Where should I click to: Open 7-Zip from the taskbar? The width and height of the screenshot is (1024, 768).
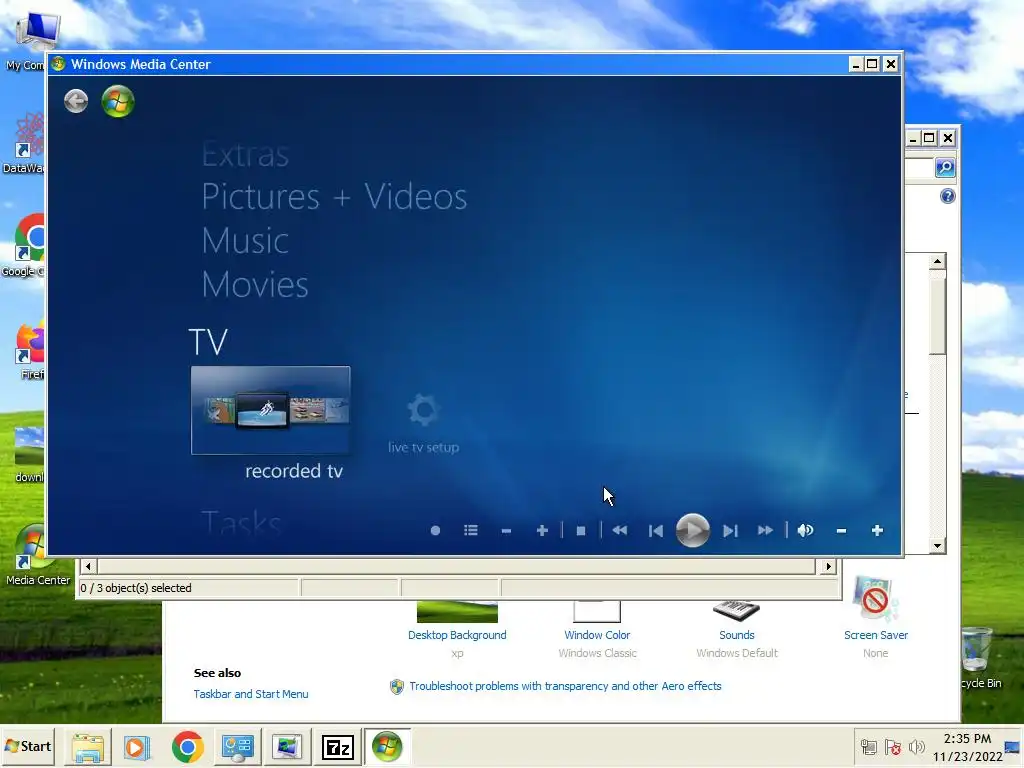(x=338, y=747)
